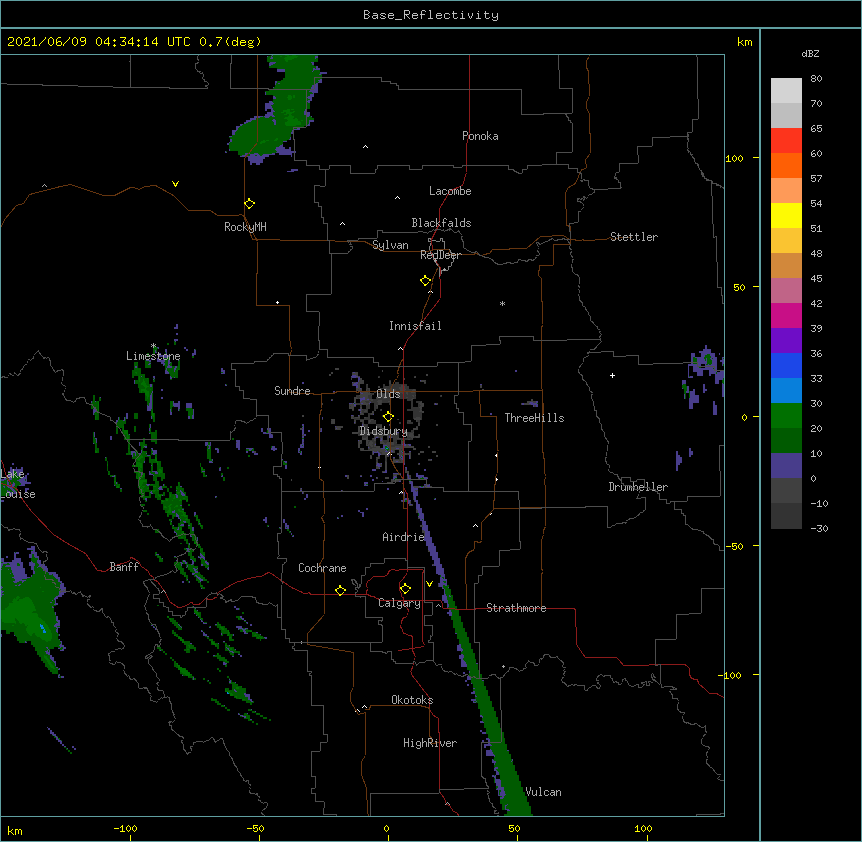
Task: Click the Drumheller city label
Action: pyautogui.click(x=638, y=487)
